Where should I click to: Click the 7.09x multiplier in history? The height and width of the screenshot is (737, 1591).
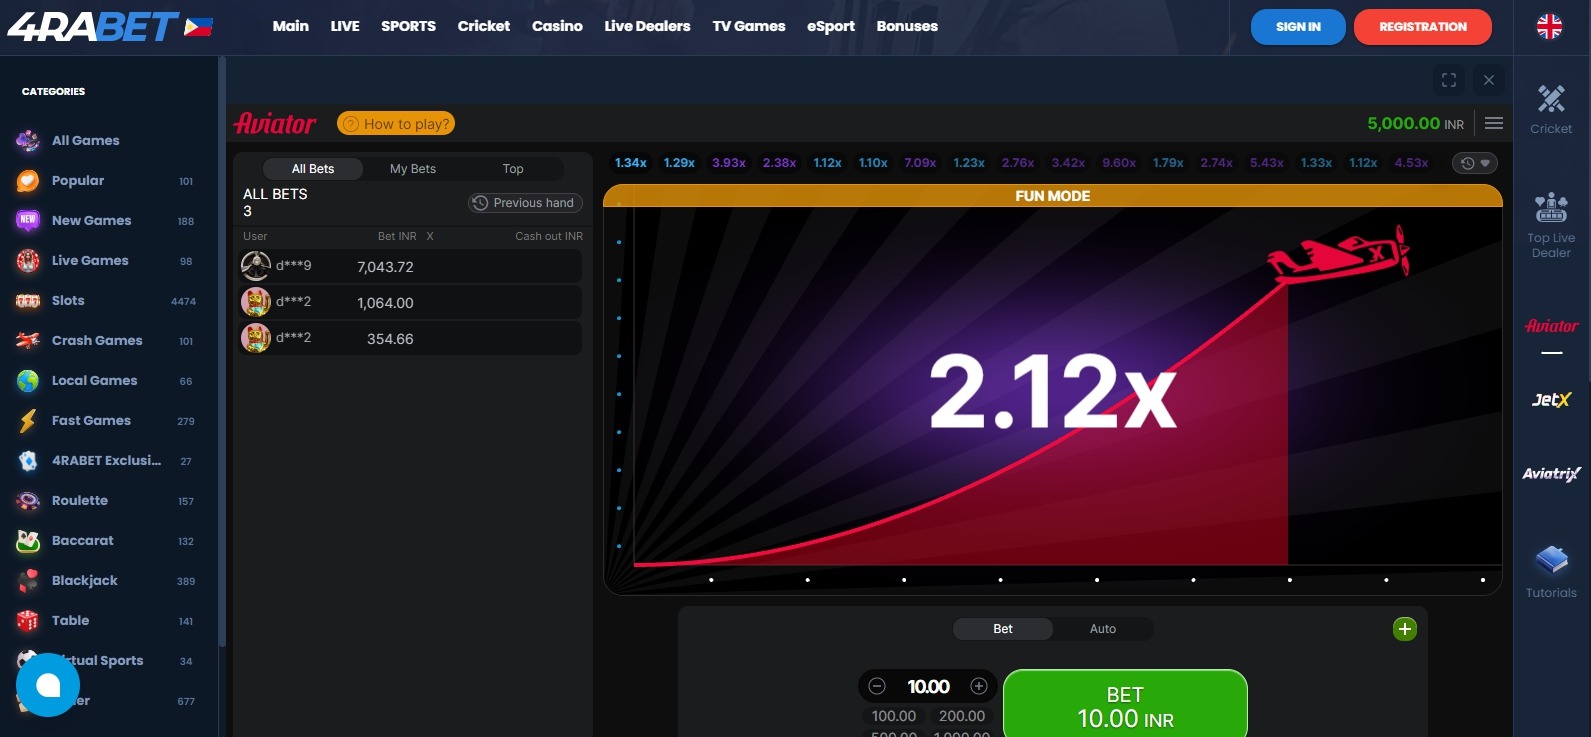[920, 163]
